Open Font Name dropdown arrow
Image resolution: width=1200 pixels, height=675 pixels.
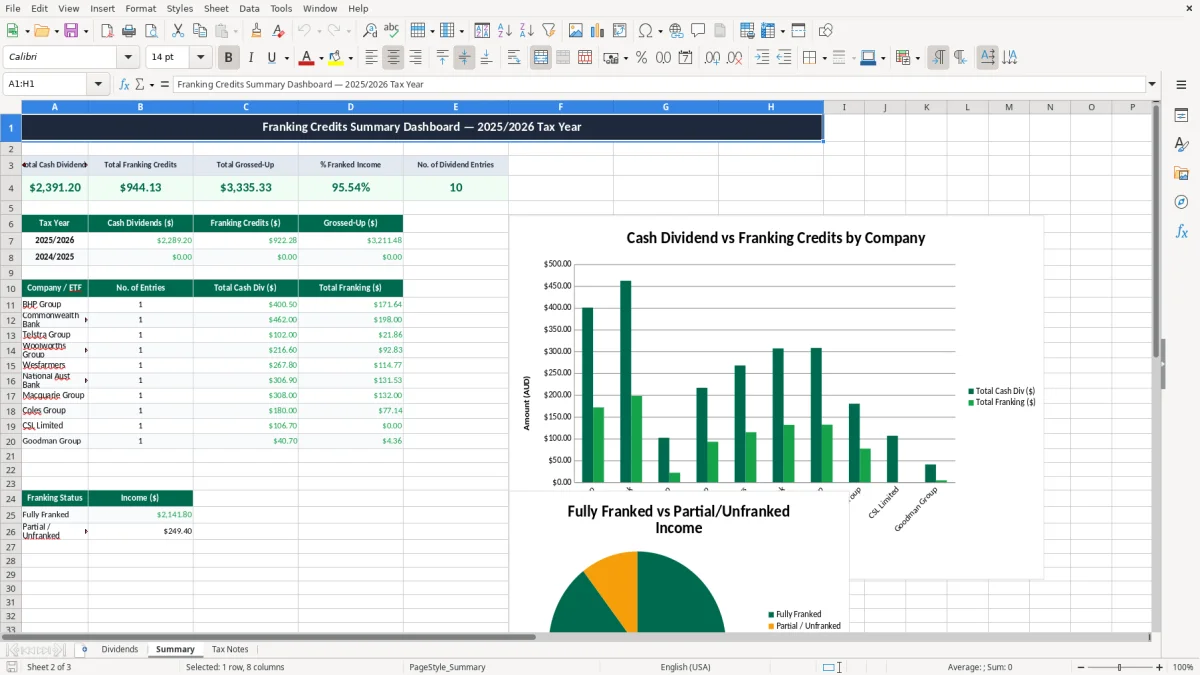pos(128,58)
